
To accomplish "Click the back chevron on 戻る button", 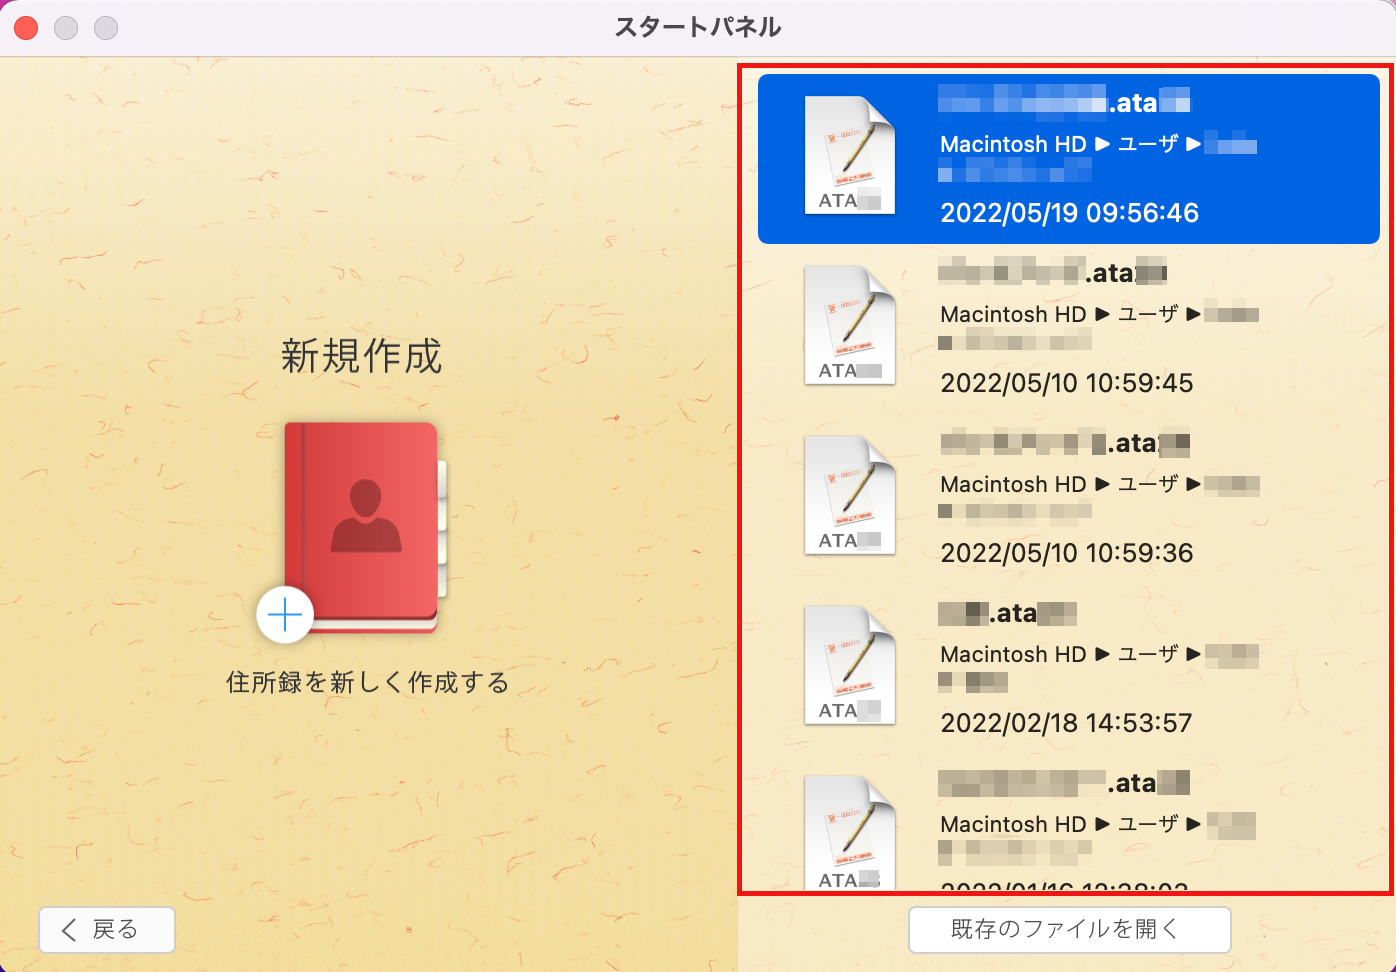I will pyautogui.click(x=69, y=930).
